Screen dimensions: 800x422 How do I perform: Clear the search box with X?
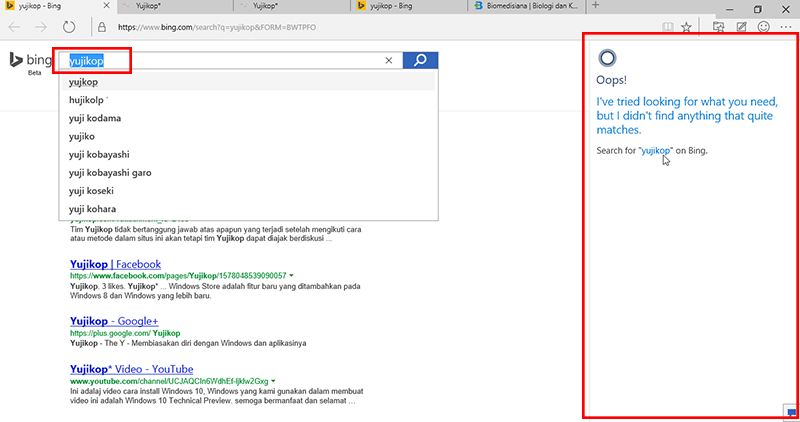pos(389,61)
